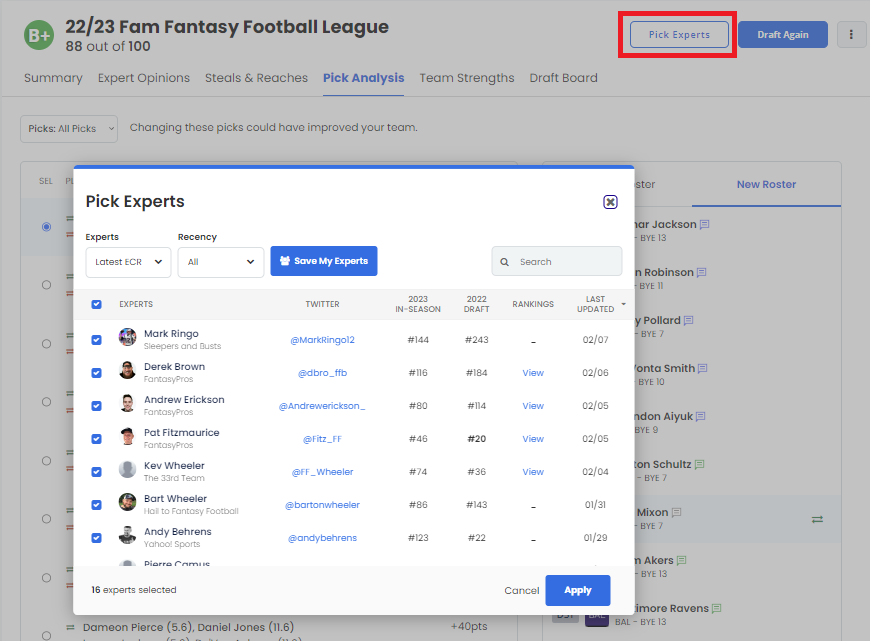Viewport: 870px width, 641px height.
Task: Switch to the Draft Board tab
Action: [563, 78]
